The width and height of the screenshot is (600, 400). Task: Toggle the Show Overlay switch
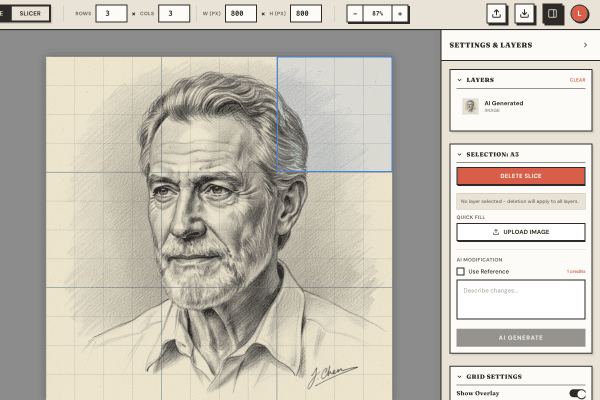click(x=577, y=394)
